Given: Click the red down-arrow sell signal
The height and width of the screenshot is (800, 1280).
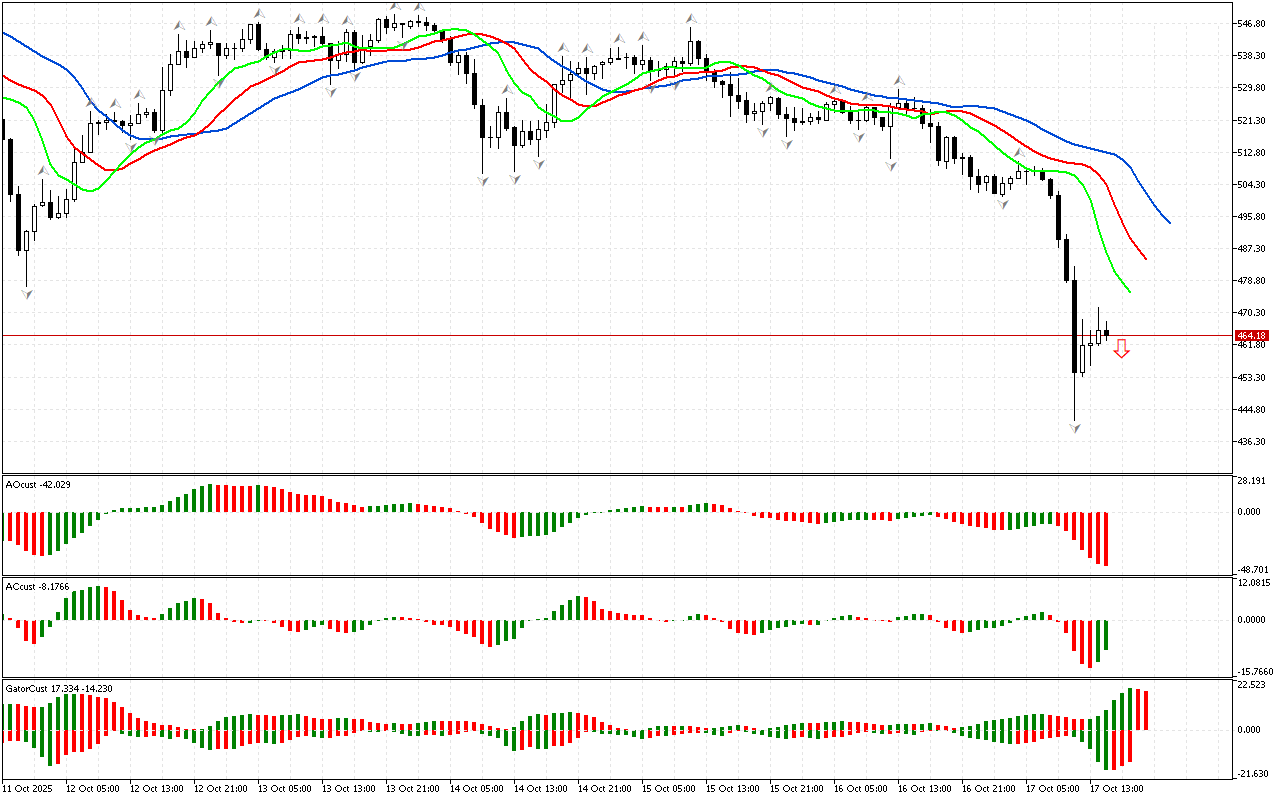Looking at the screenshot, I should [1122, 348].
